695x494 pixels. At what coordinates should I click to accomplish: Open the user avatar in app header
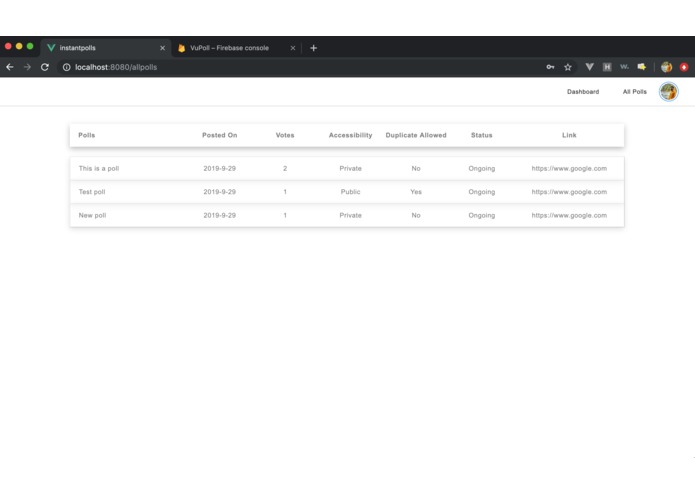[668, 92]
